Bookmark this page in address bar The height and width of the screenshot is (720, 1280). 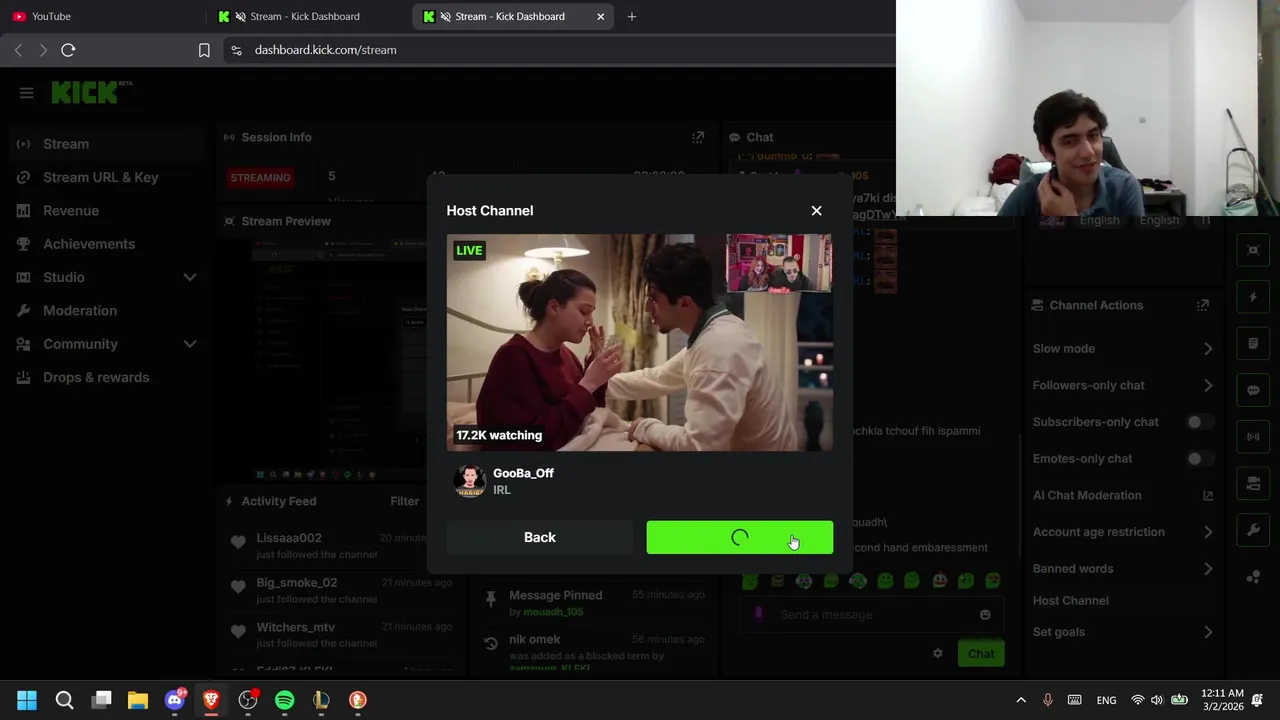204,50
